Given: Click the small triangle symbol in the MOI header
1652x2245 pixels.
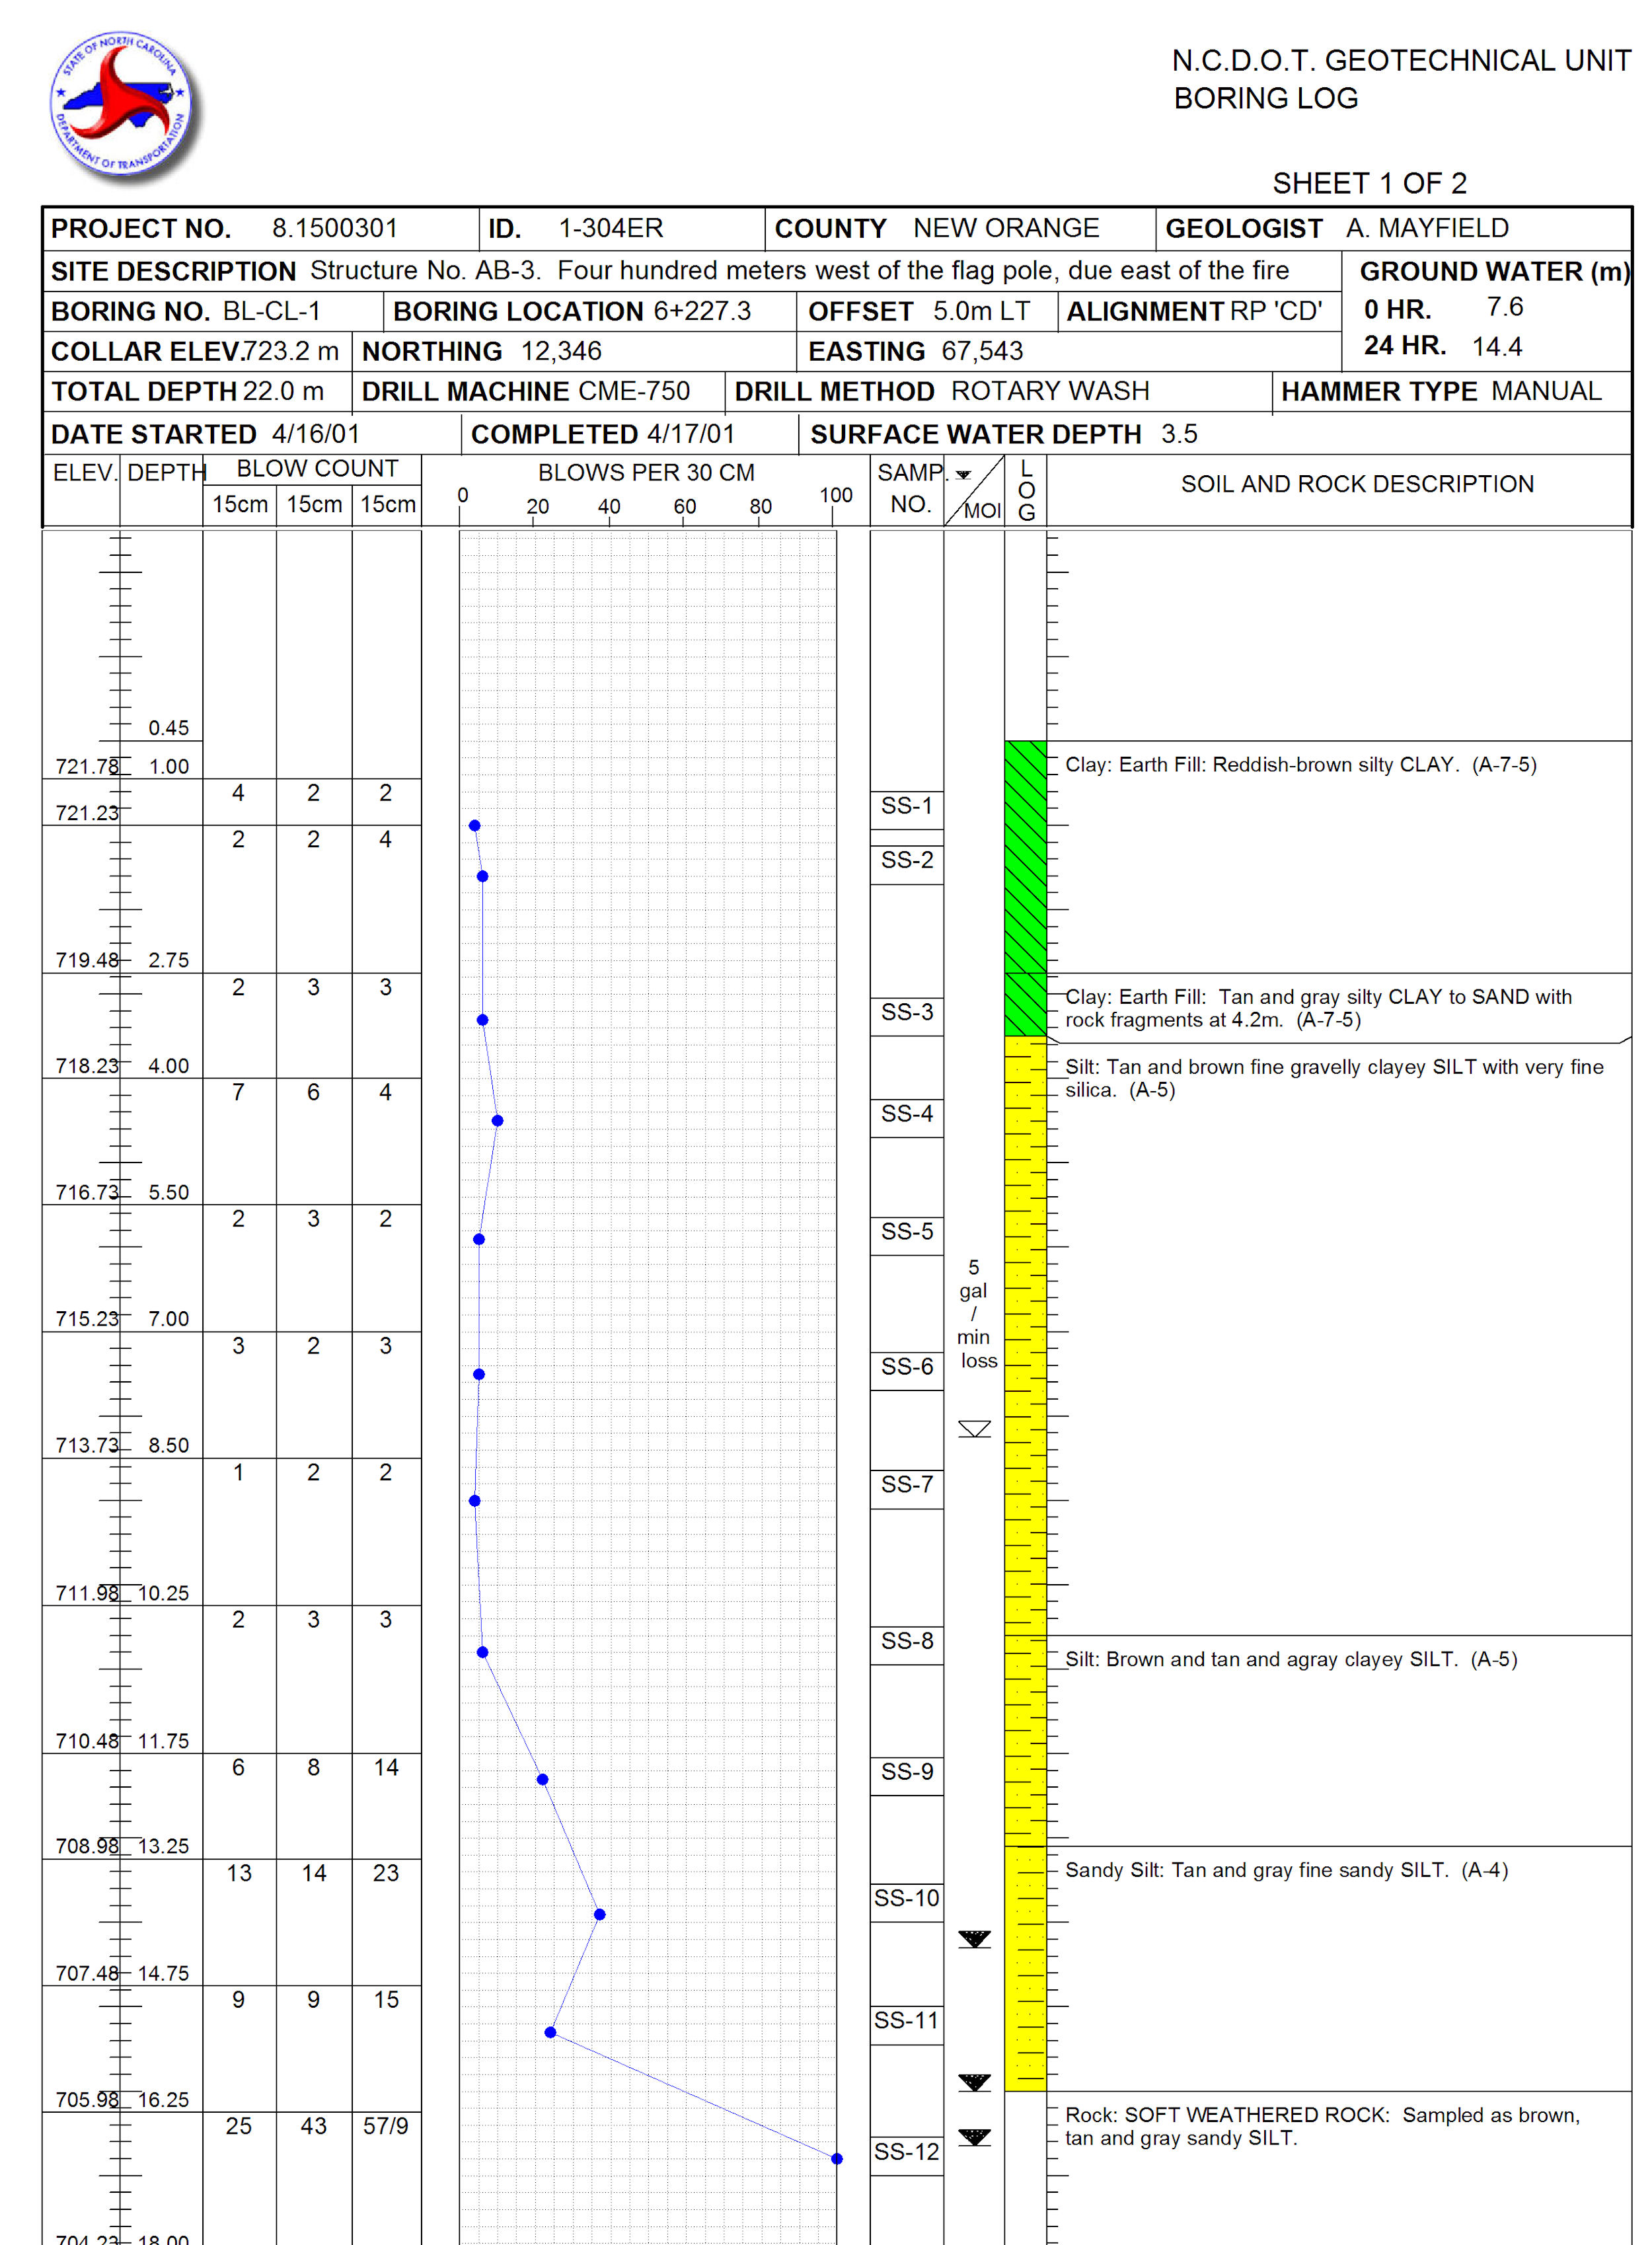Looking at the screenshot, I should pyautogui.click(x=963, y=475).
